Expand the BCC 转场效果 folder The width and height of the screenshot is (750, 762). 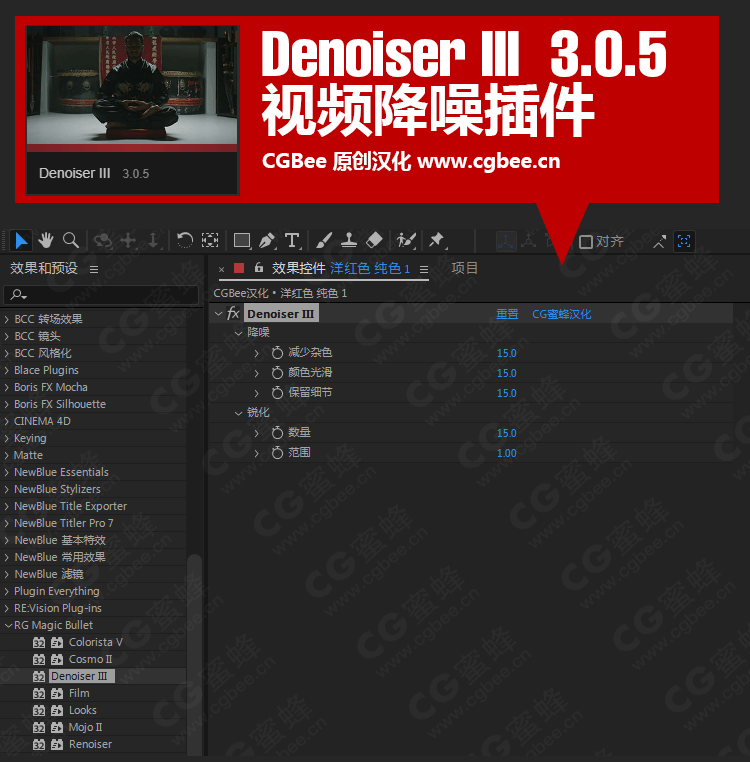coord(7,319)
